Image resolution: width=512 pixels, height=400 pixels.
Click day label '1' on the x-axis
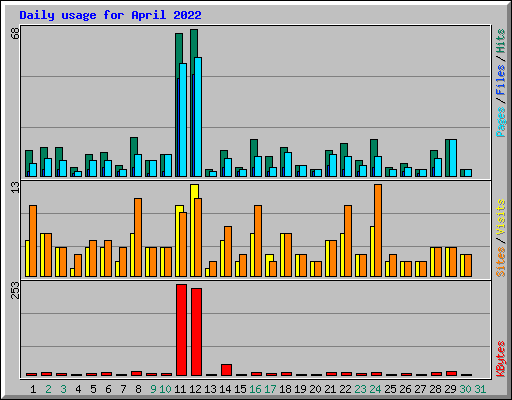(x=33, y=389)
